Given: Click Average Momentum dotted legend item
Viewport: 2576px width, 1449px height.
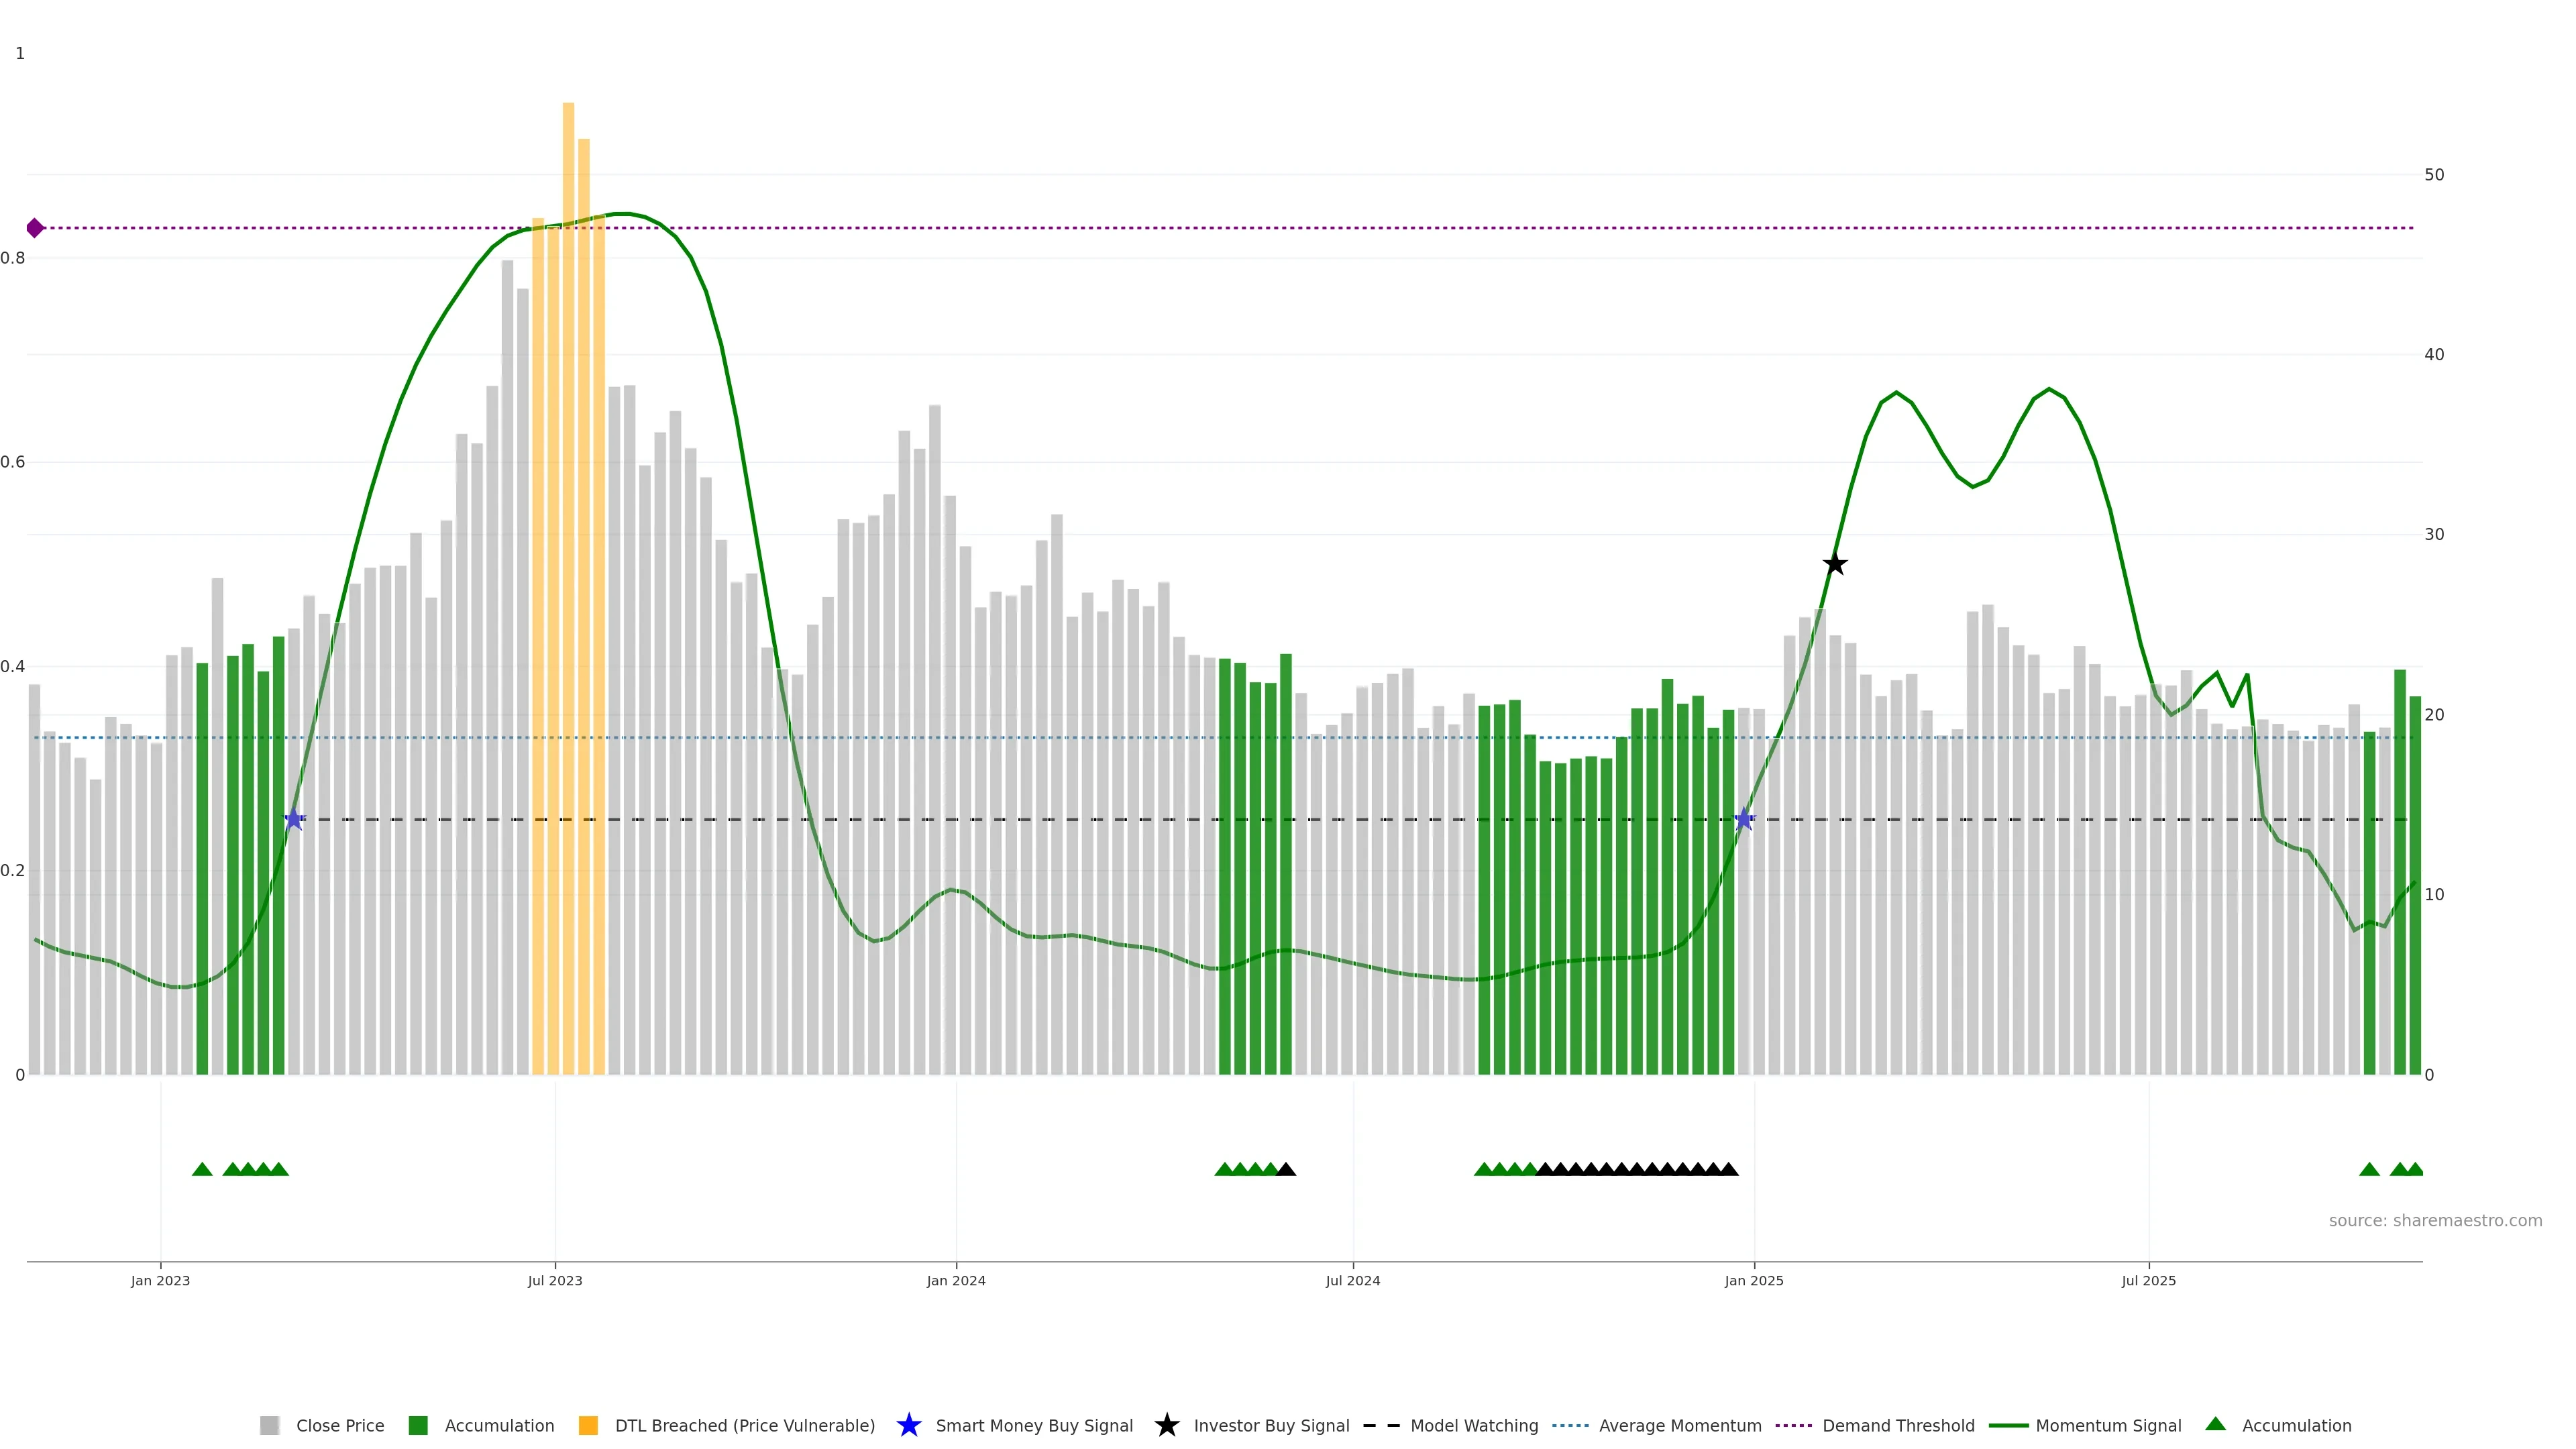Looking at the screenshot, I should point(1570,1425).
